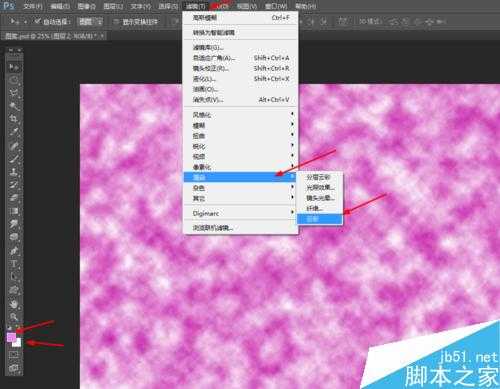Image resolution: width=500 pixels, height=389 pixels.
Task: Expand the 锐化 submenu
Action: (x=240, y=146)
